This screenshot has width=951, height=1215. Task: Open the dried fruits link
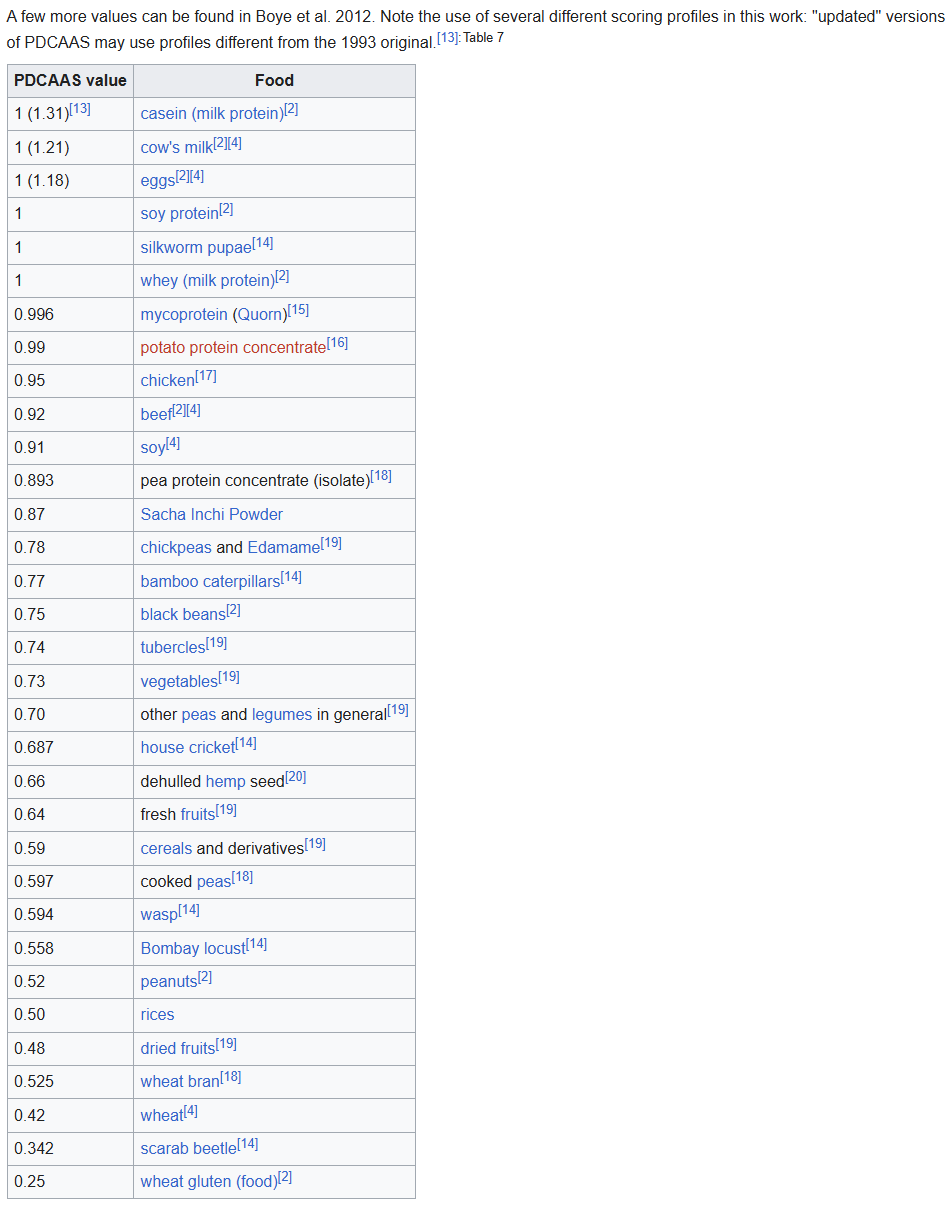(x=178, y=1049)
